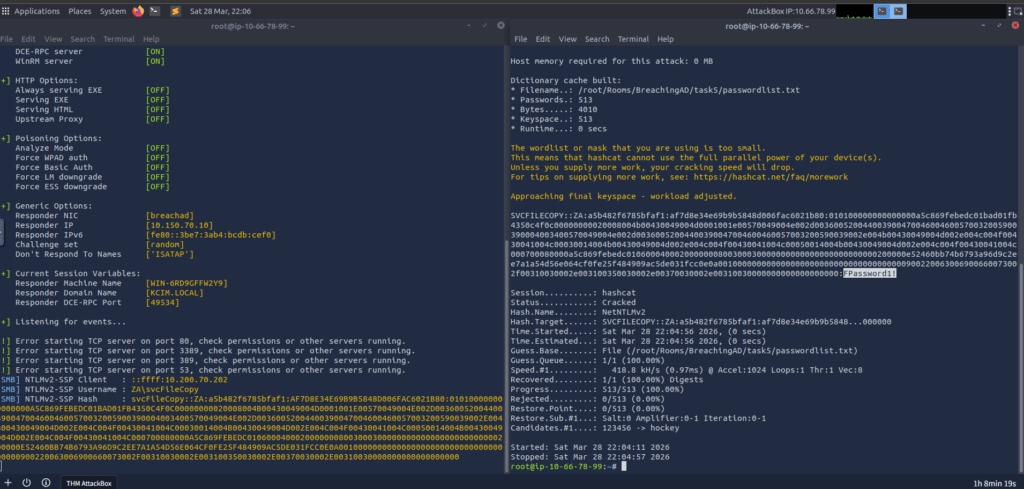Open Terminal menu in right terminal
The height and width of the screenshot is (489, 1024).
tap(633, 39)
